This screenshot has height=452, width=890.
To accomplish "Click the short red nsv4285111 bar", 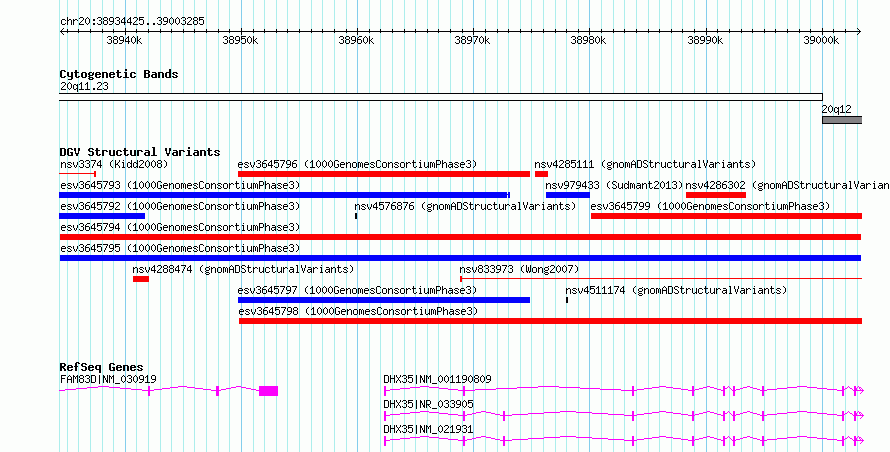I will 541,174.
